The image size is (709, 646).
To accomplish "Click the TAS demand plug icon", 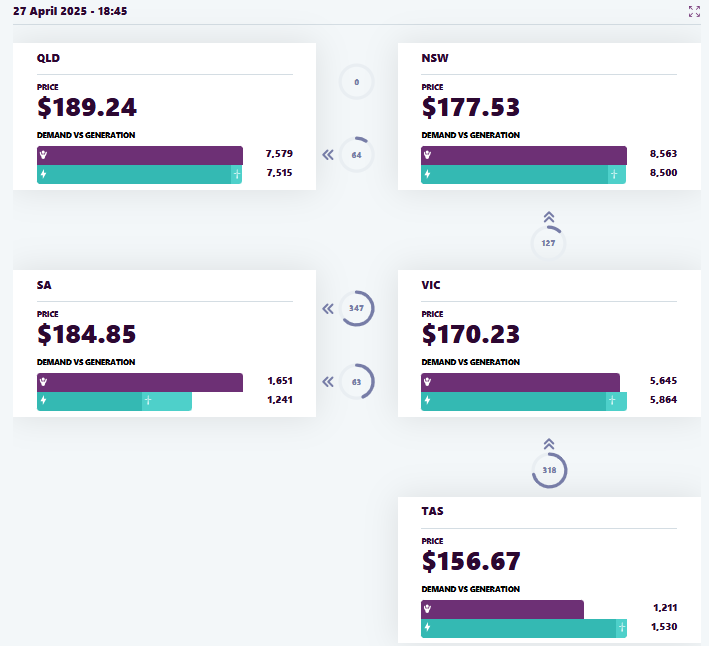I will [427, 609].
